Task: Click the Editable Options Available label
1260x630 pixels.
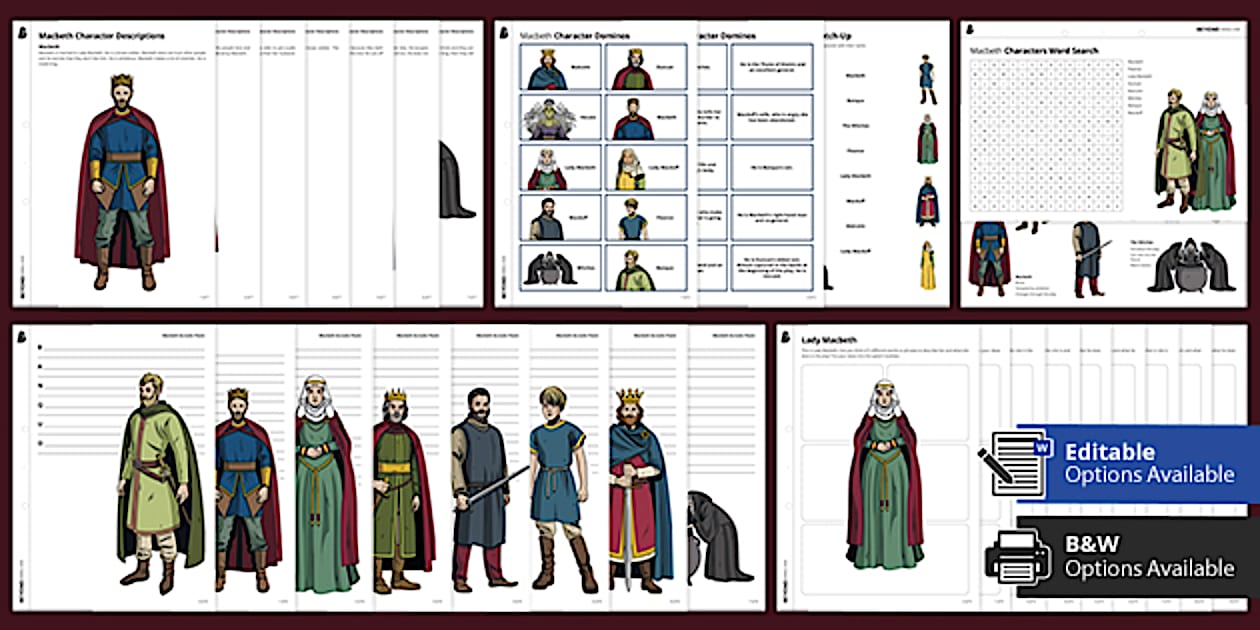Action: click(x=1148, y=463)
